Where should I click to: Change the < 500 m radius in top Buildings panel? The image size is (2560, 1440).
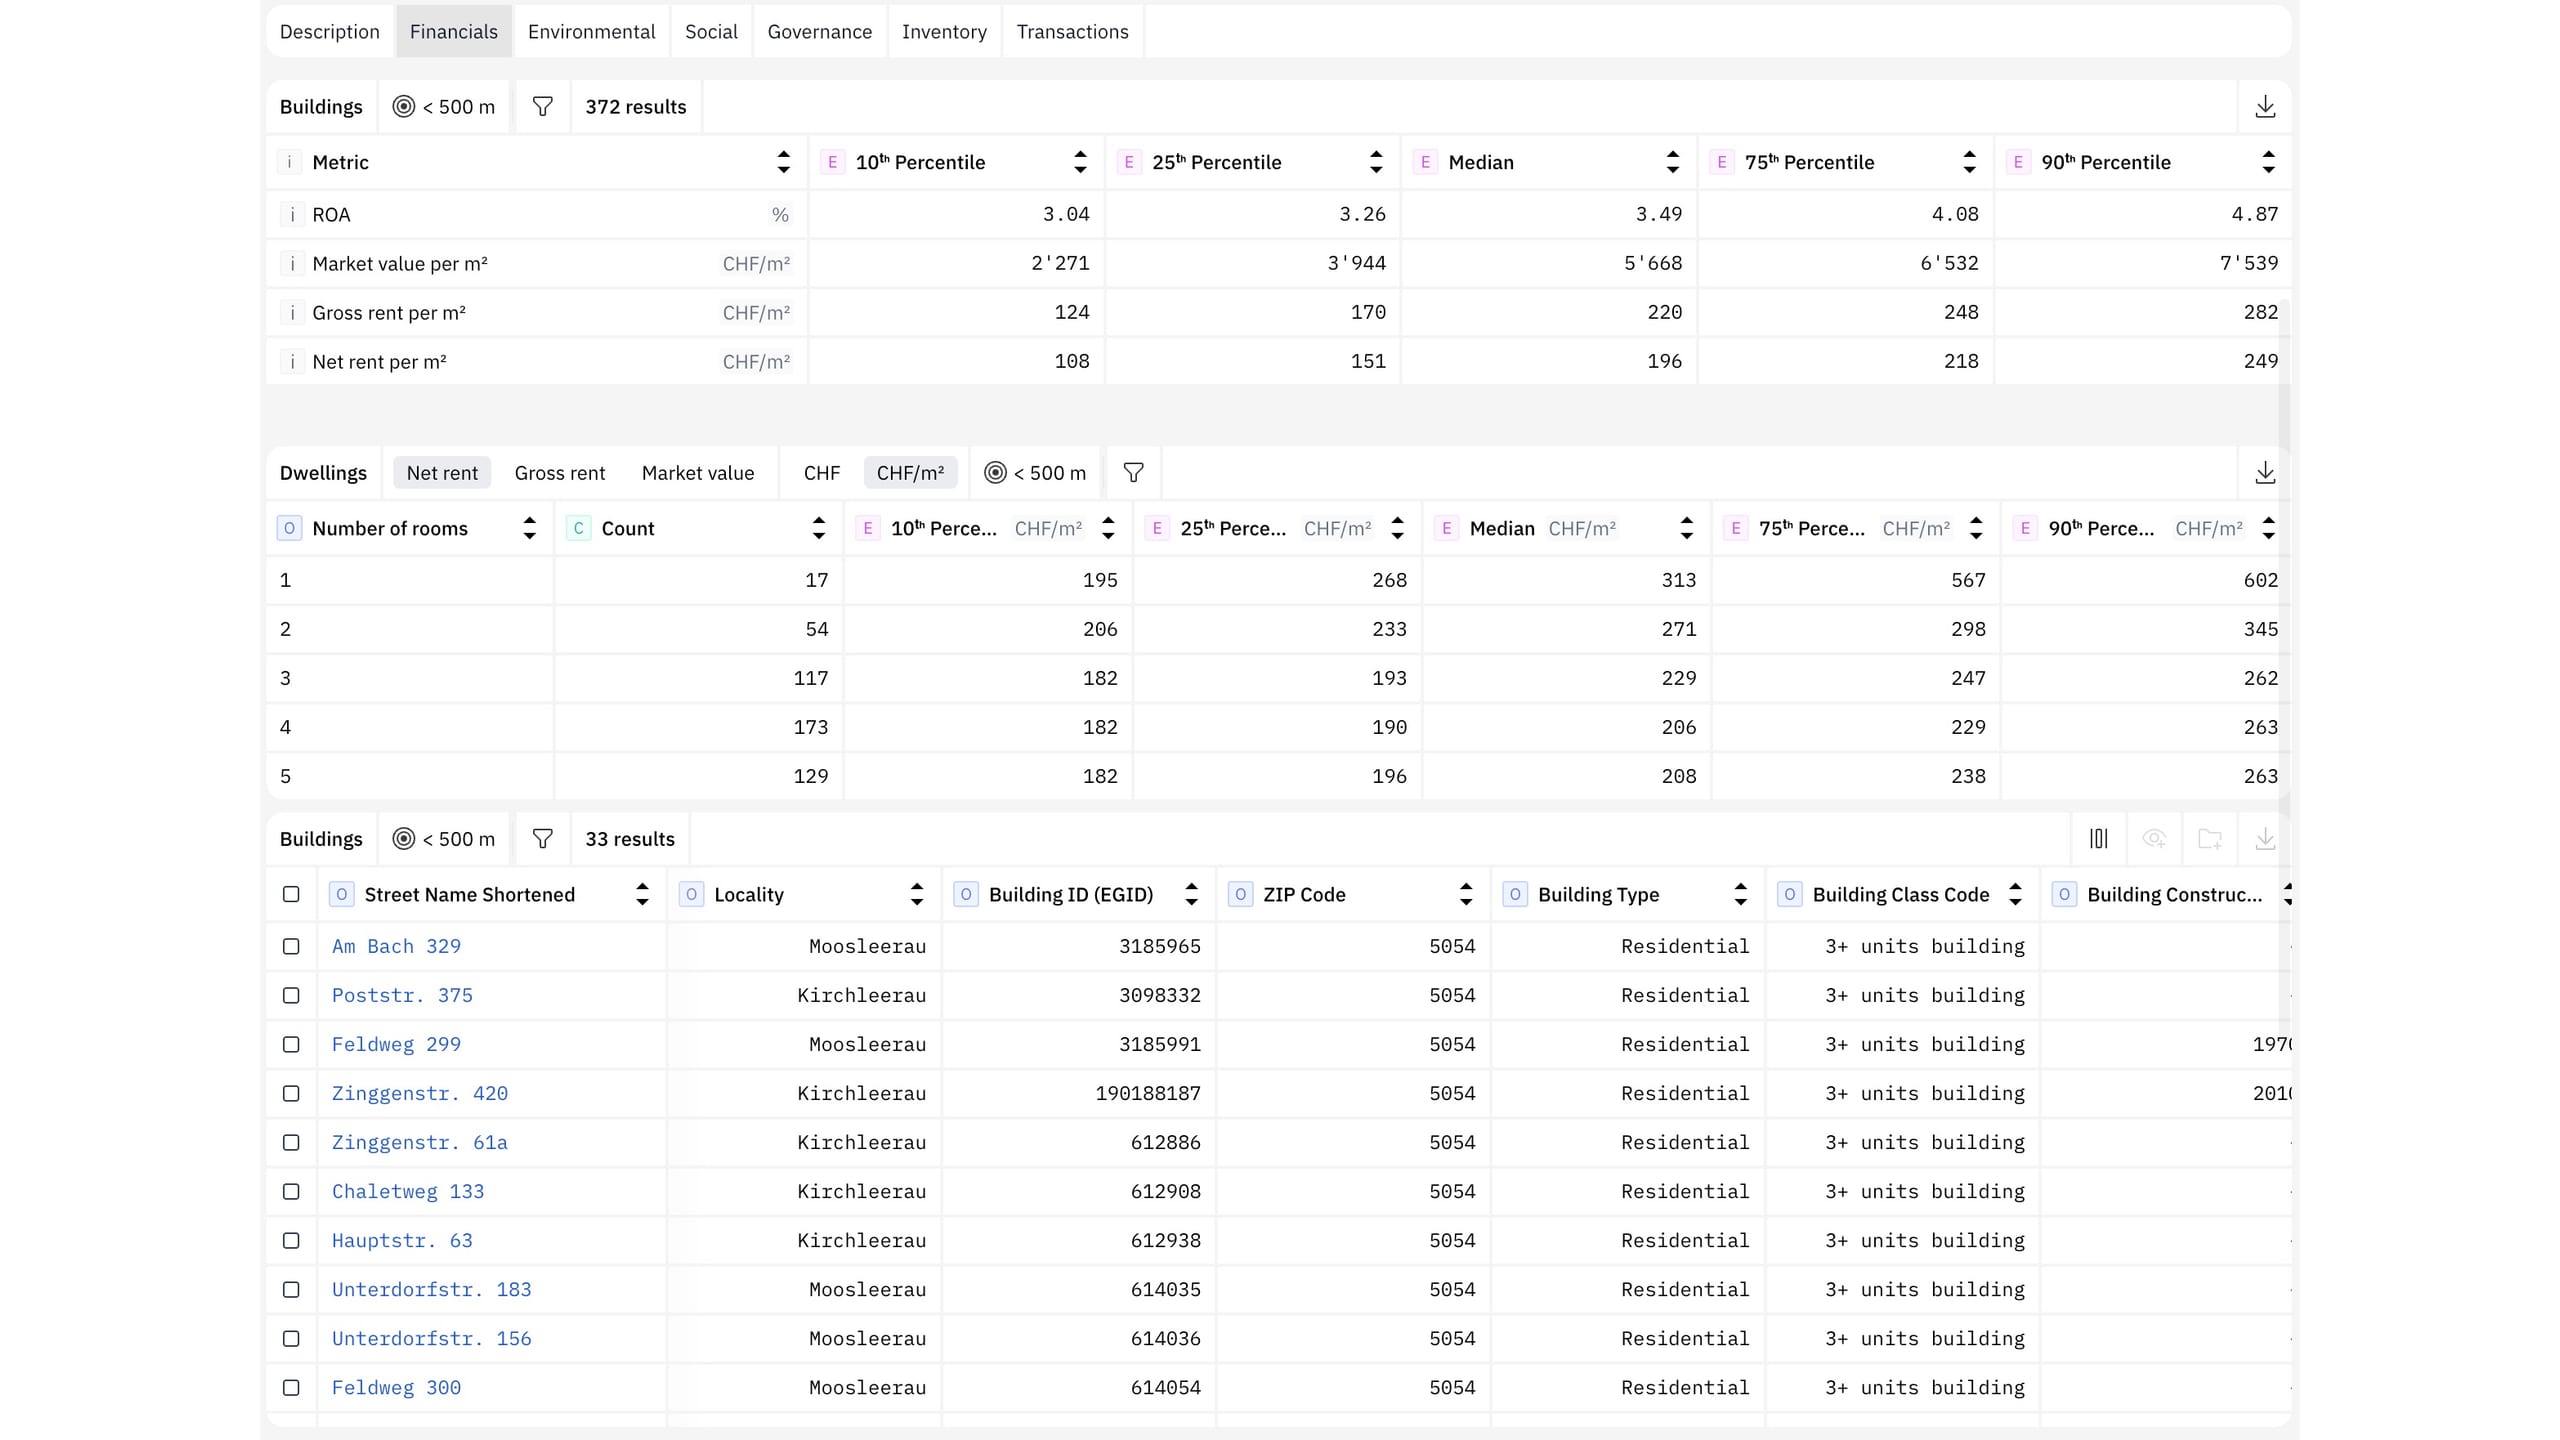pyautogui.click(x=444, y=107)
